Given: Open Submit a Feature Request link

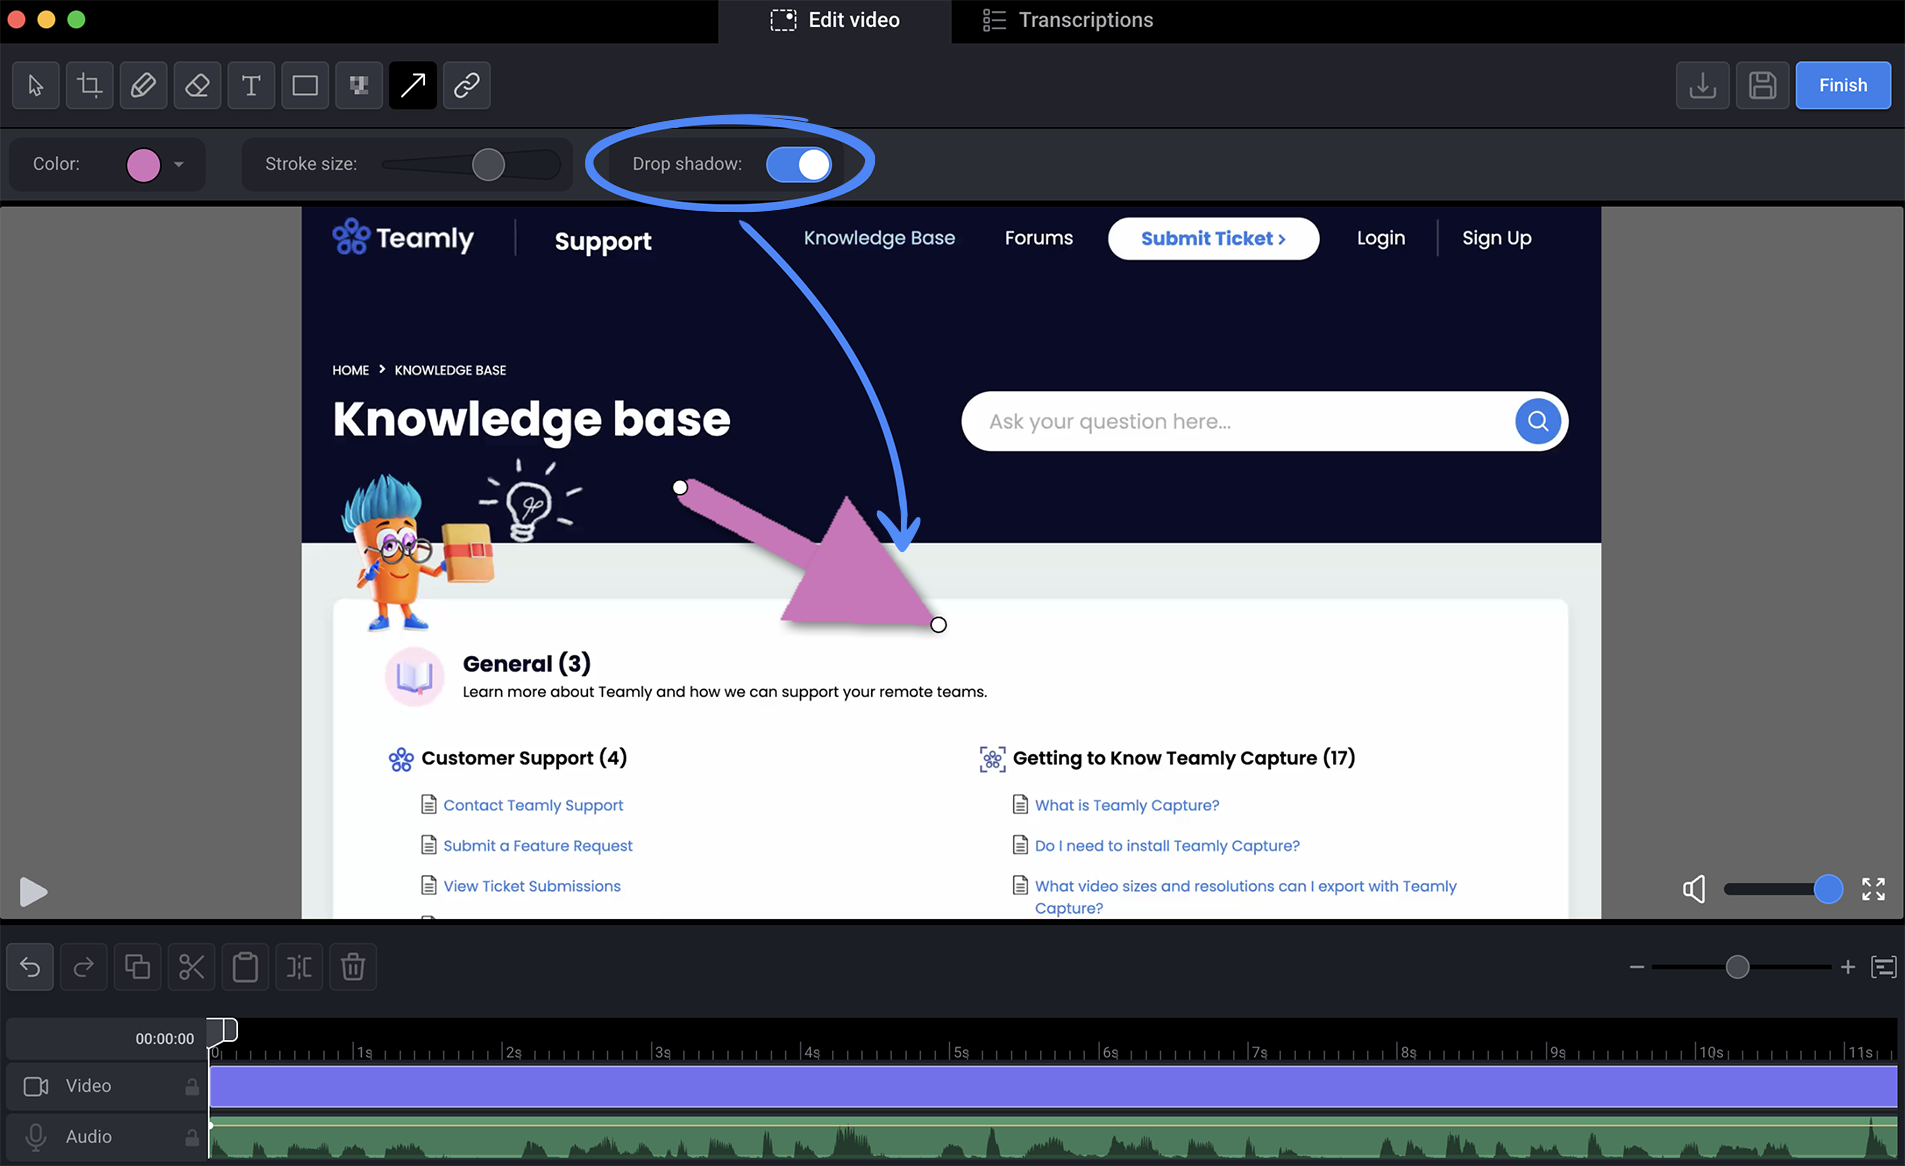Looking at the screenshot, I should [x=537, y=846].
